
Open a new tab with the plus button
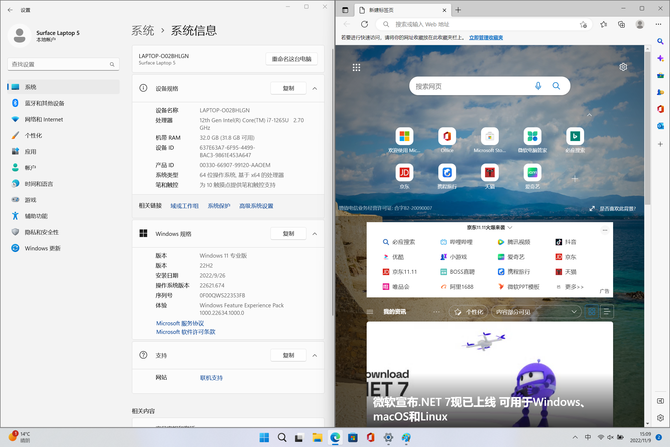pyautogui.click(x=458, y=10)
